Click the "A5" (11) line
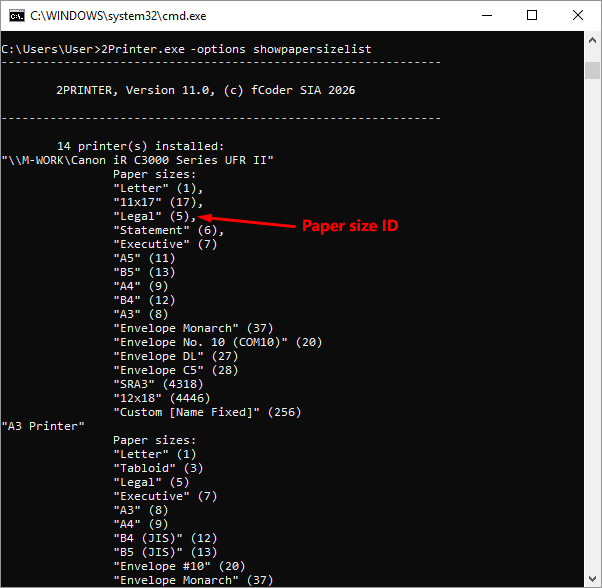The image size is (602, 588). pos(144,258)
